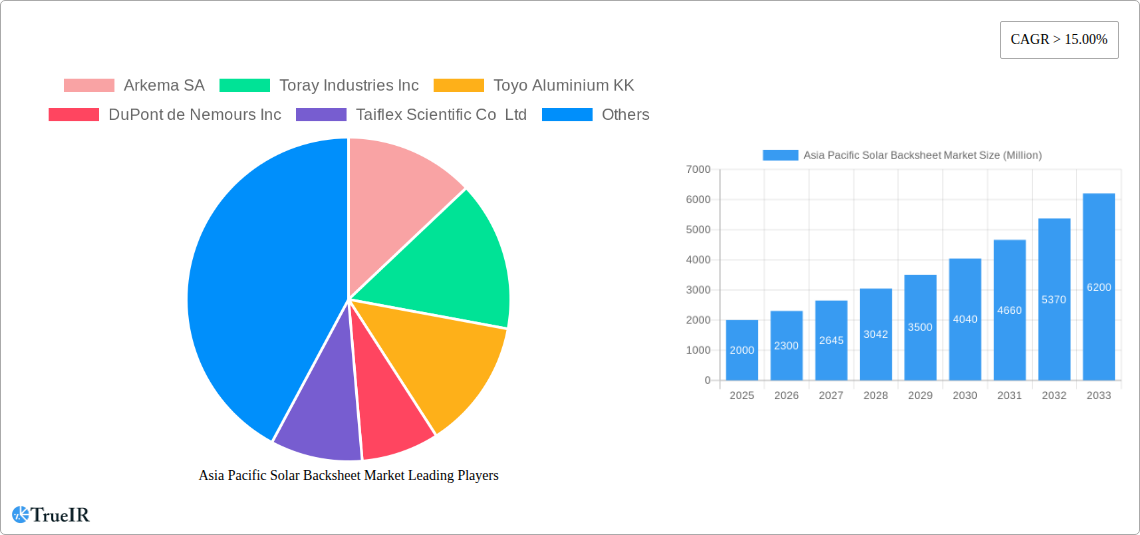Click the 2025 x-axis year label

(x=742, y=395)
